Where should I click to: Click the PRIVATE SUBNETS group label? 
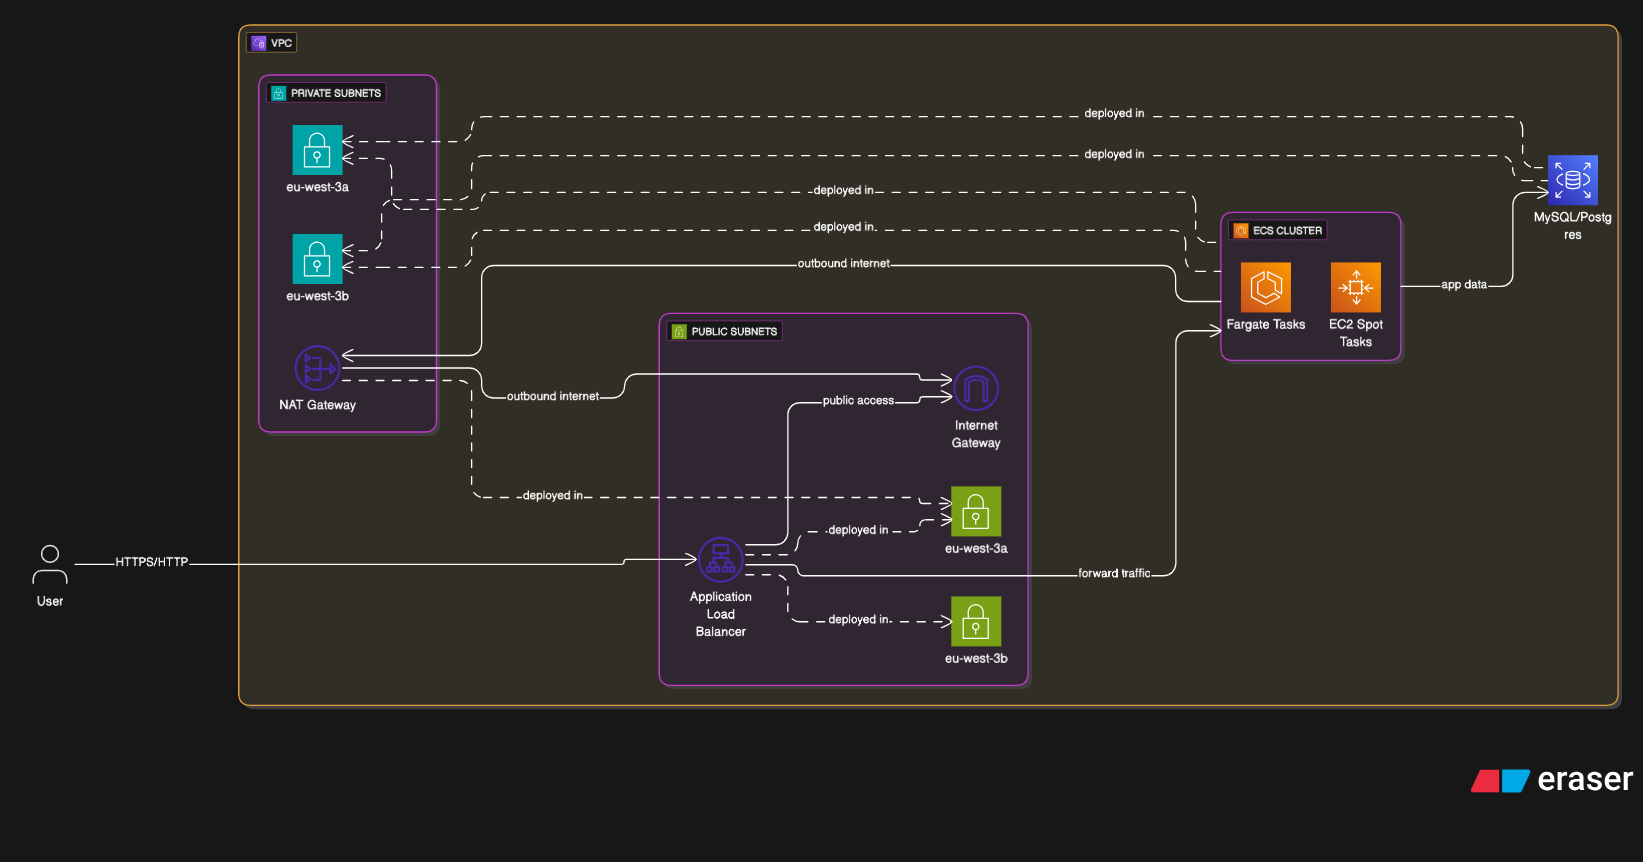326,93
